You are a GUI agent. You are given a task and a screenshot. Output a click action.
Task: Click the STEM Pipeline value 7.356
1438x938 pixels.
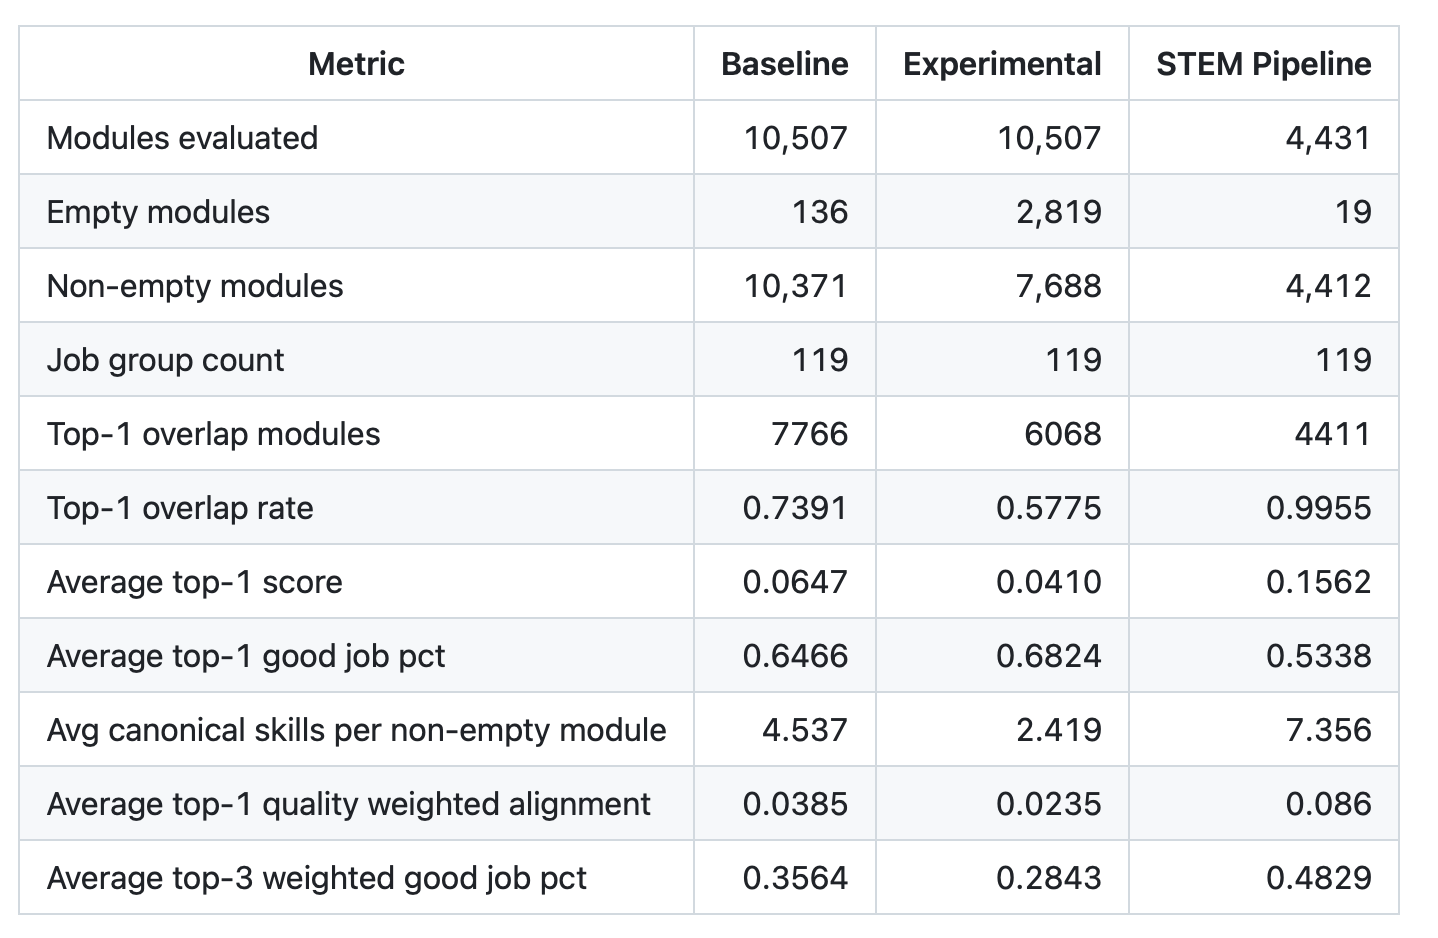tap(1328, 730)
